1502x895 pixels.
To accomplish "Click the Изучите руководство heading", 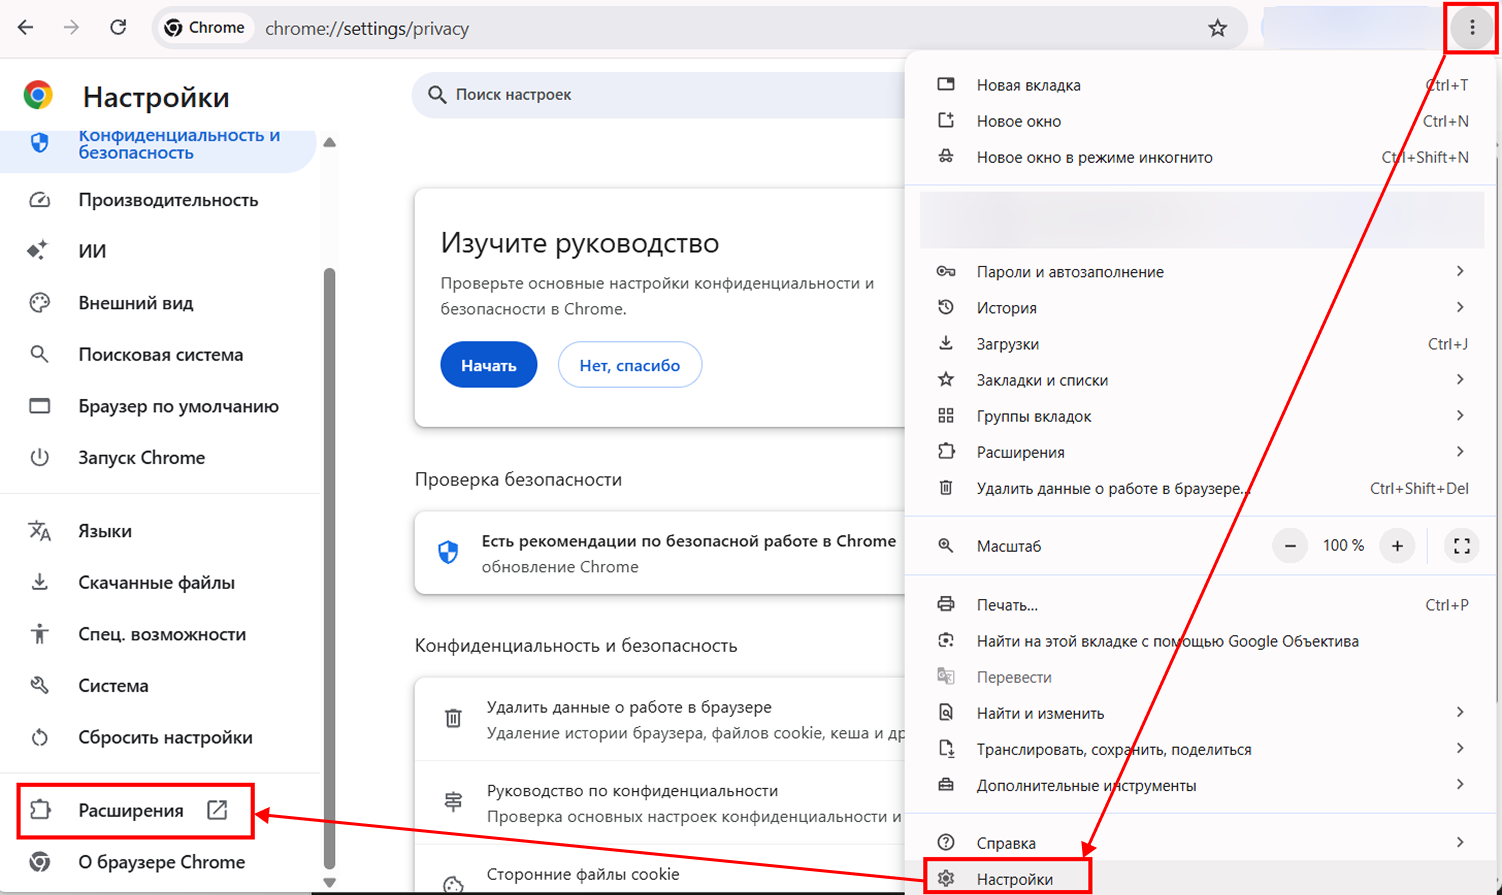I will [580, 243].
